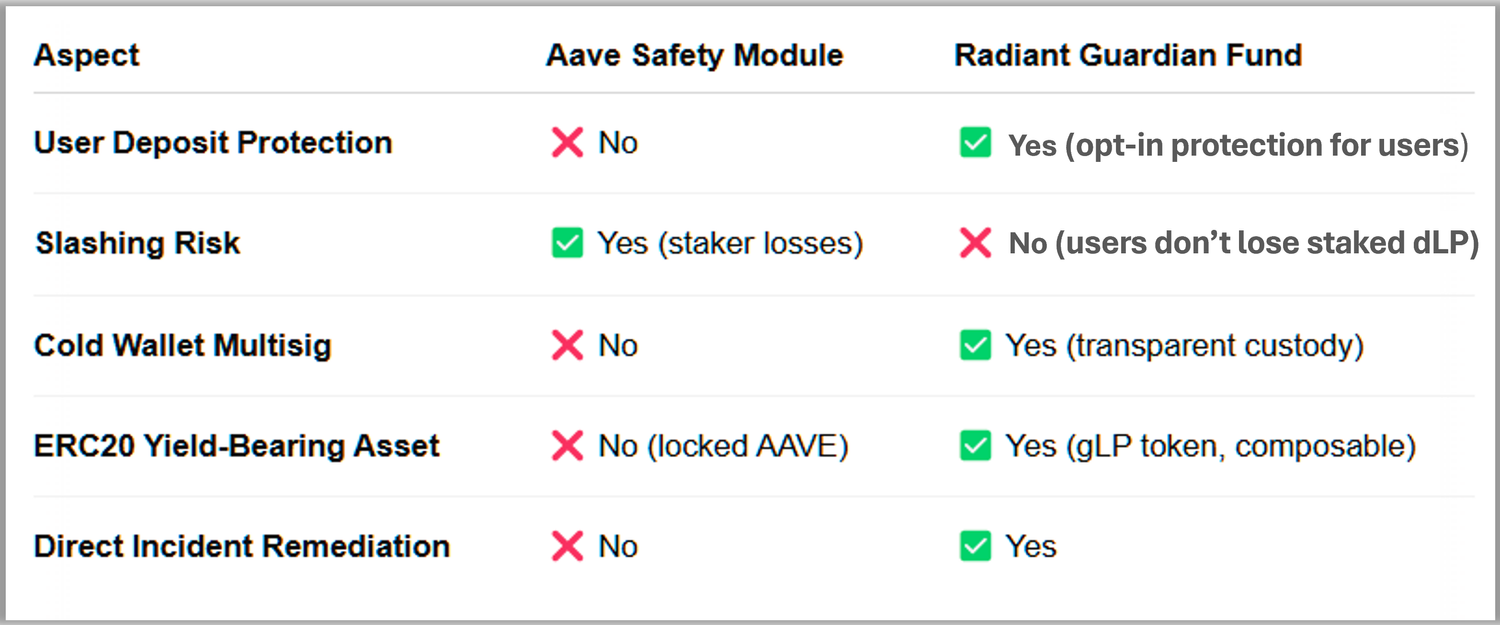
Task: Click the red X beside Aave User Deposit Protection
Action: [x=567, y=143]
